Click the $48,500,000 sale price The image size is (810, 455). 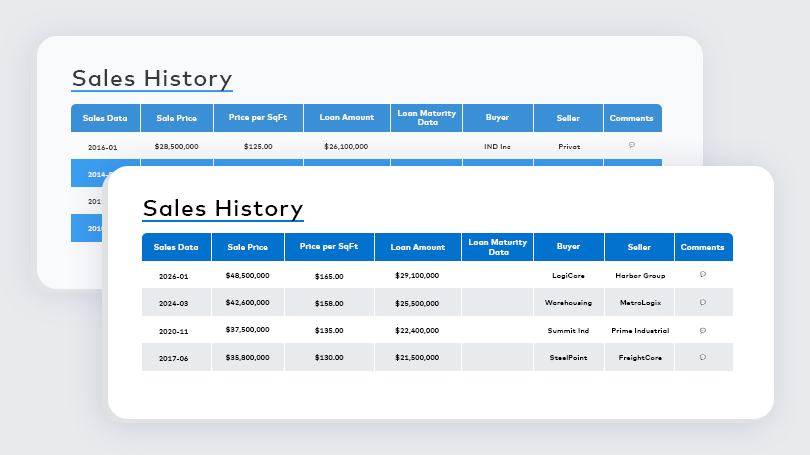(x=247, y=275)
